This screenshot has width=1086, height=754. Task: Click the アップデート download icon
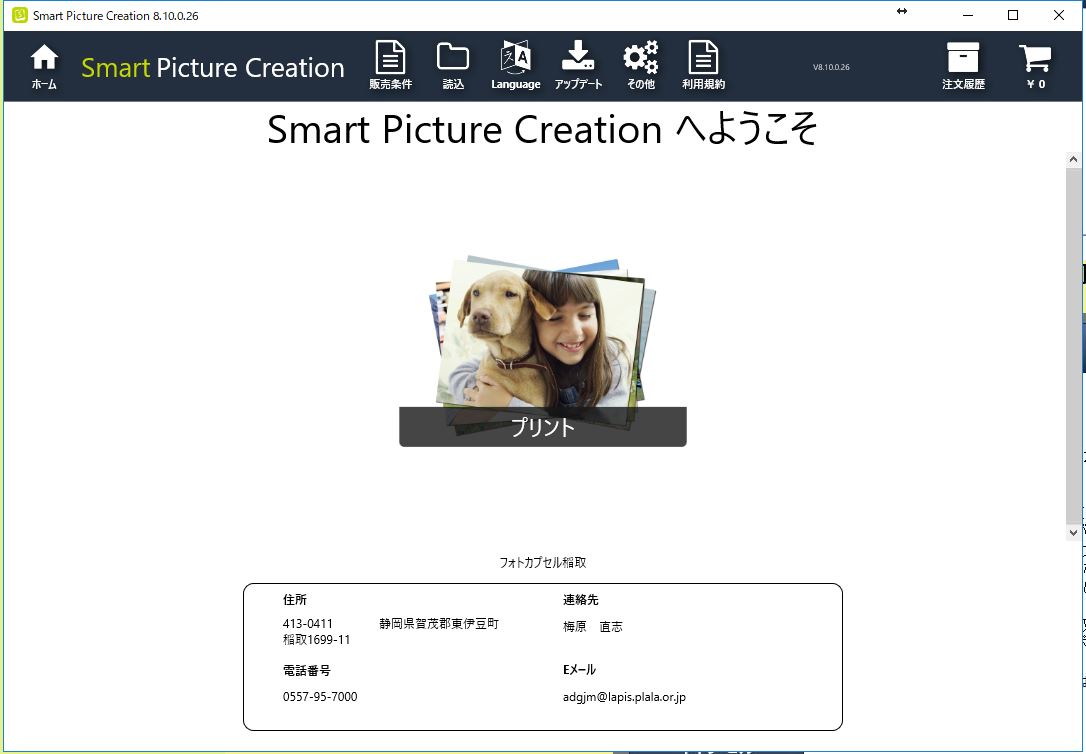pyautogui.click(x=578, y=66)
